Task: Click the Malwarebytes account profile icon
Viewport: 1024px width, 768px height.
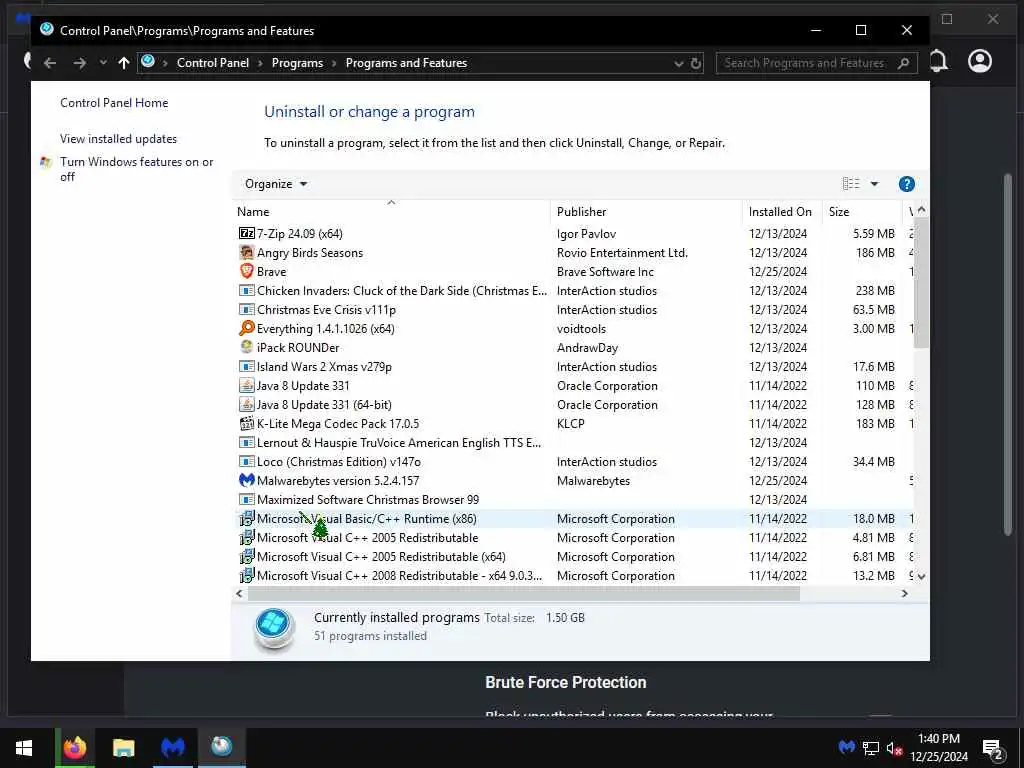Action: click(x=980, y=61)
